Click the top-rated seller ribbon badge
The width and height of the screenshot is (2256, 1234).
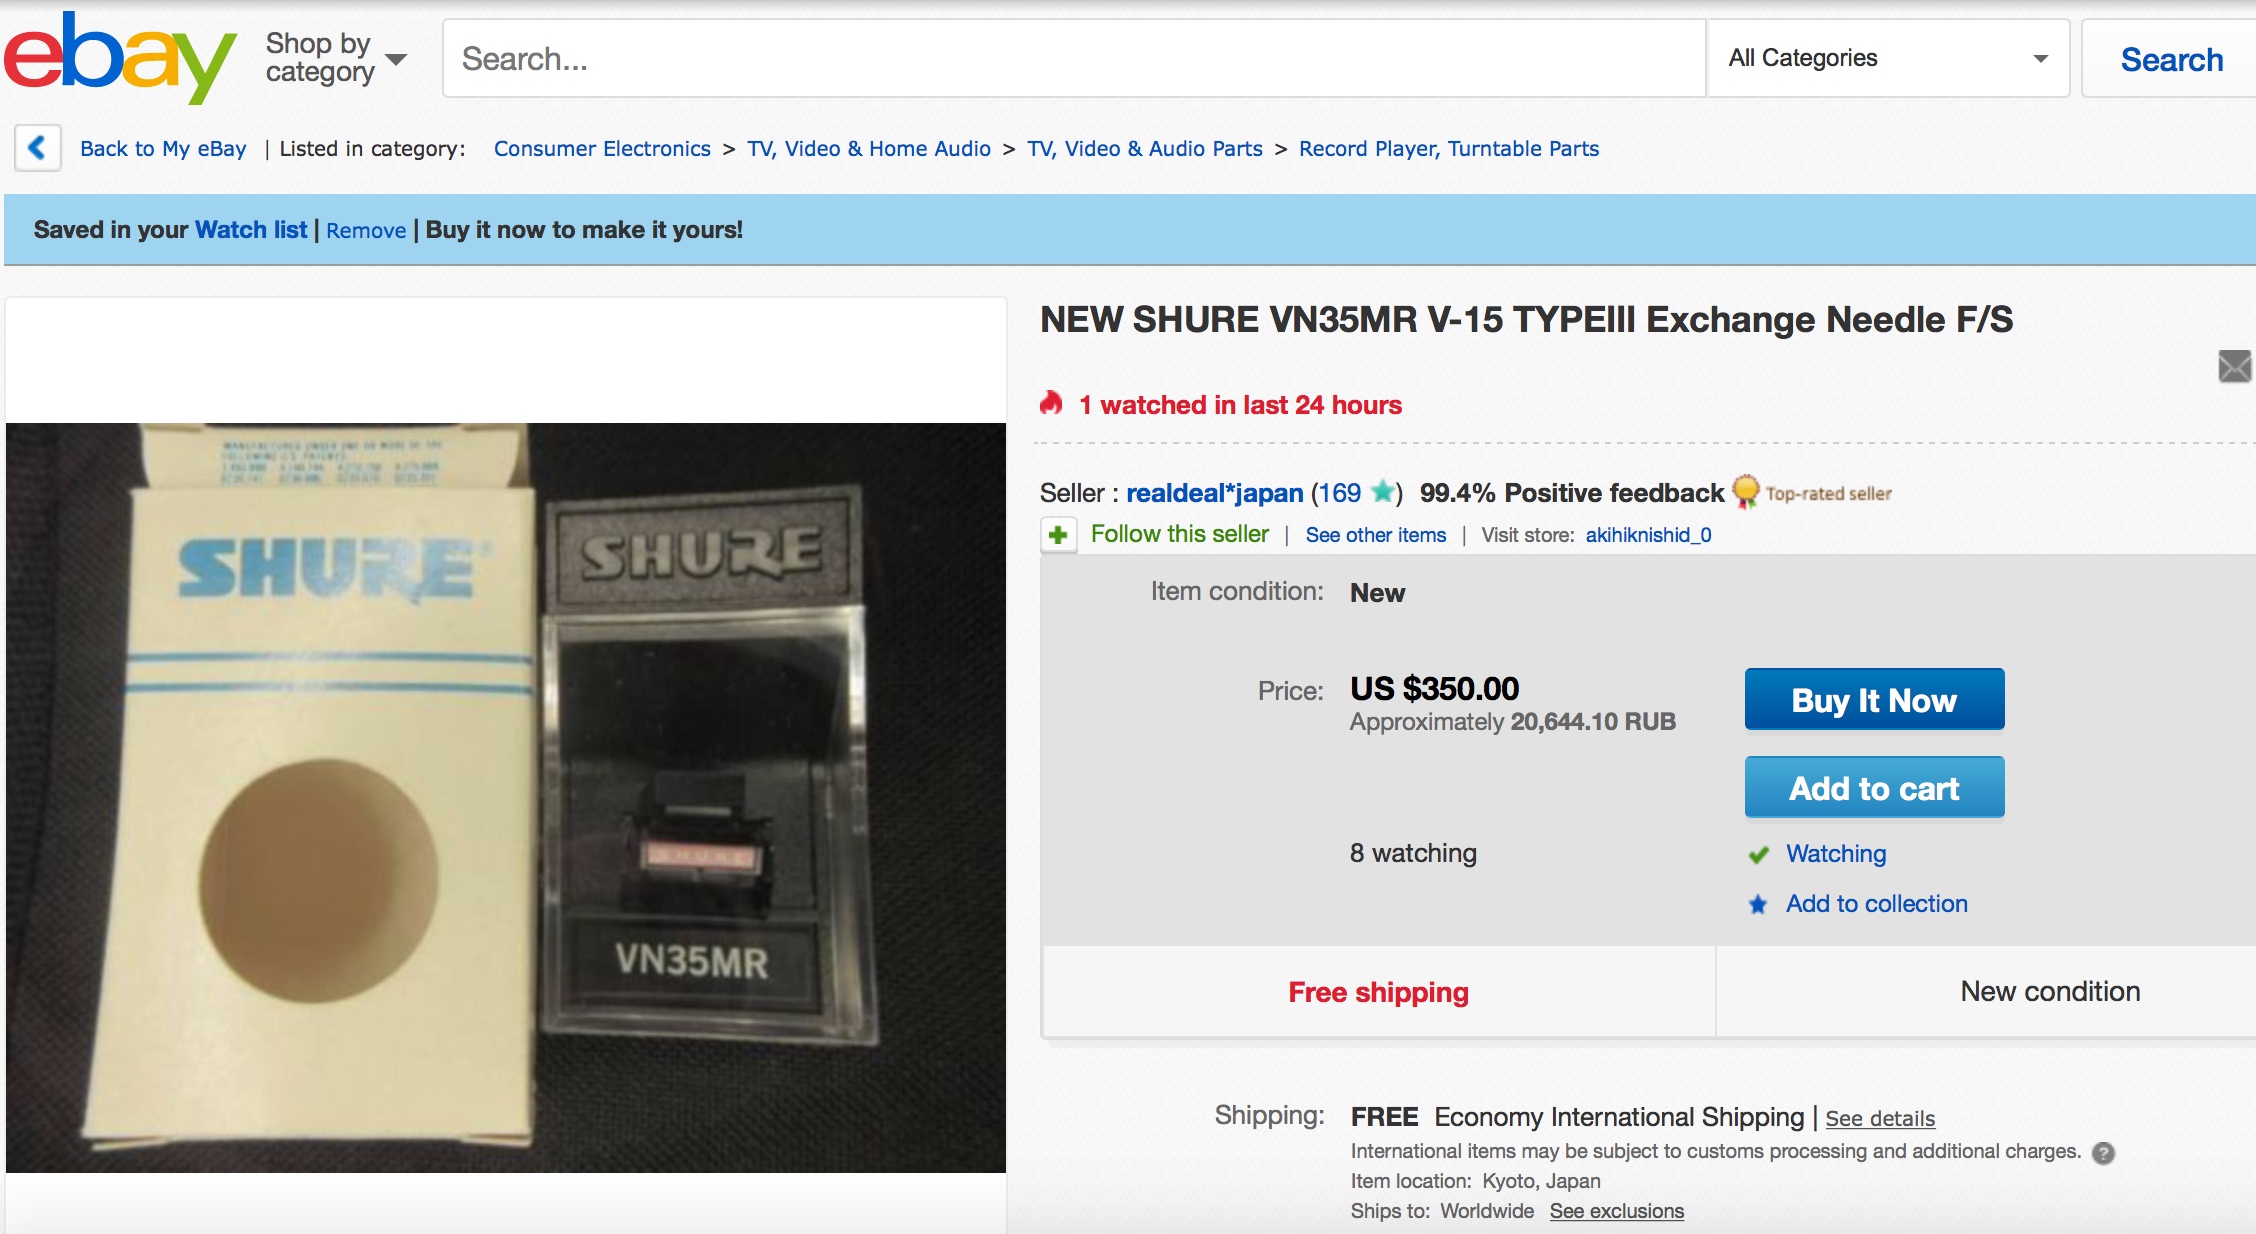[1746, 492]
